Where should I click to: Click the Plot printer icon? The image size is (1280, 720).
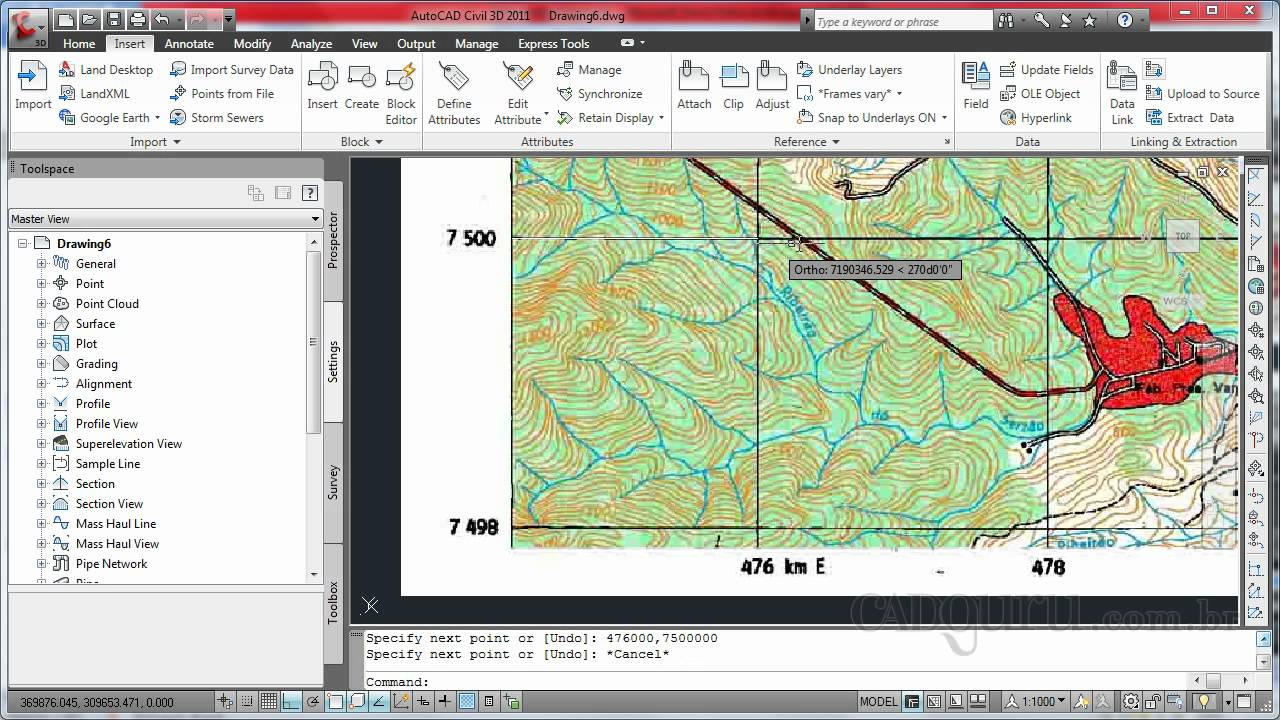(x=138, y=19)
